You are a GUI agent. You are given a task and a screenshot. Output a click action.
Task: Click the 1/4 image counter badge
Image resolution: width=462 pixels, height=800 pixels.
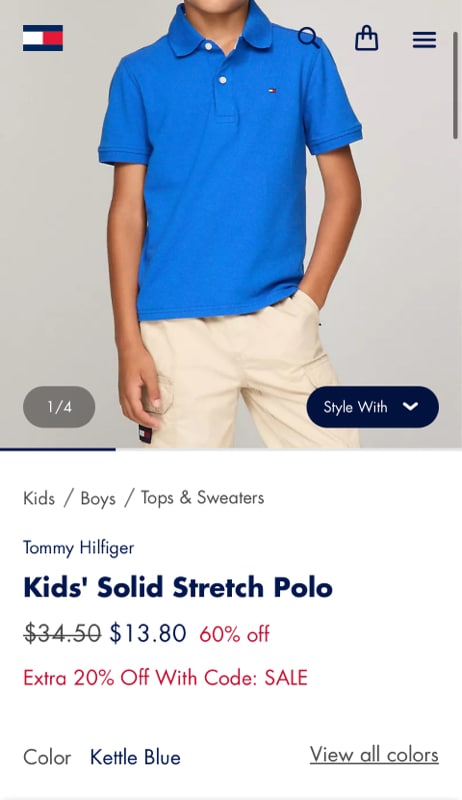[59, 407]
